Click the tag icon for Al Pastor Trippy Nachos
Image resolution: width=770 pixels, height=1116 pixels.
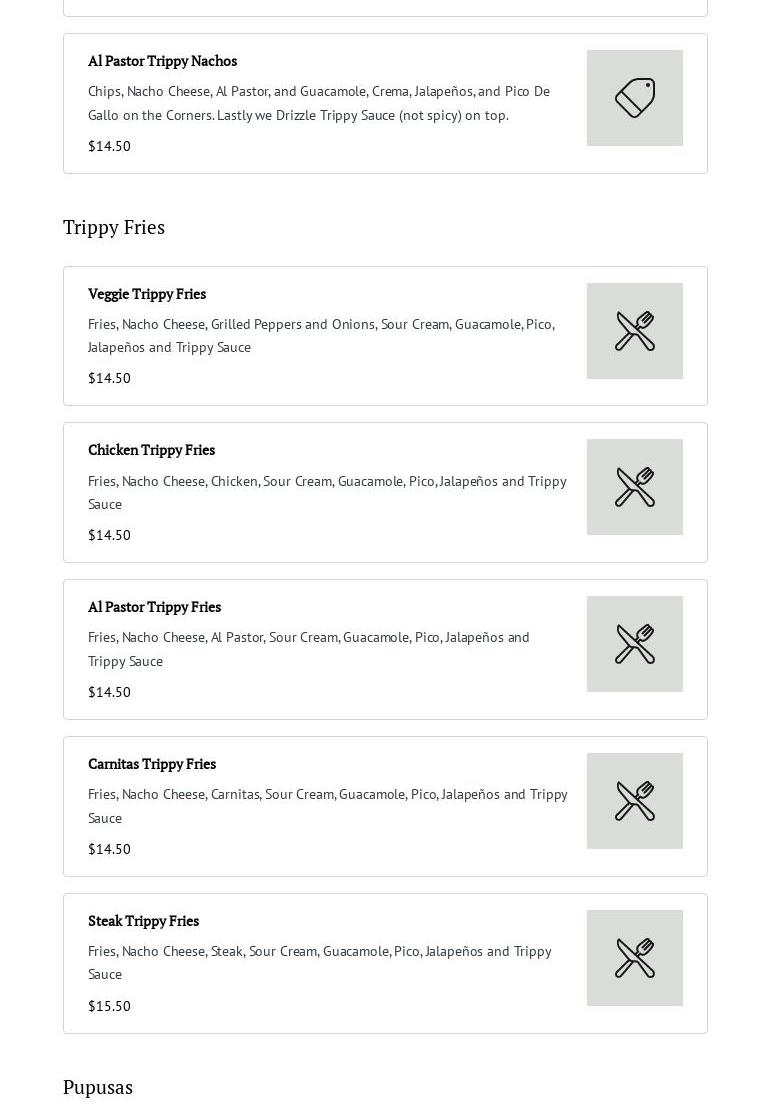(635, 98)
